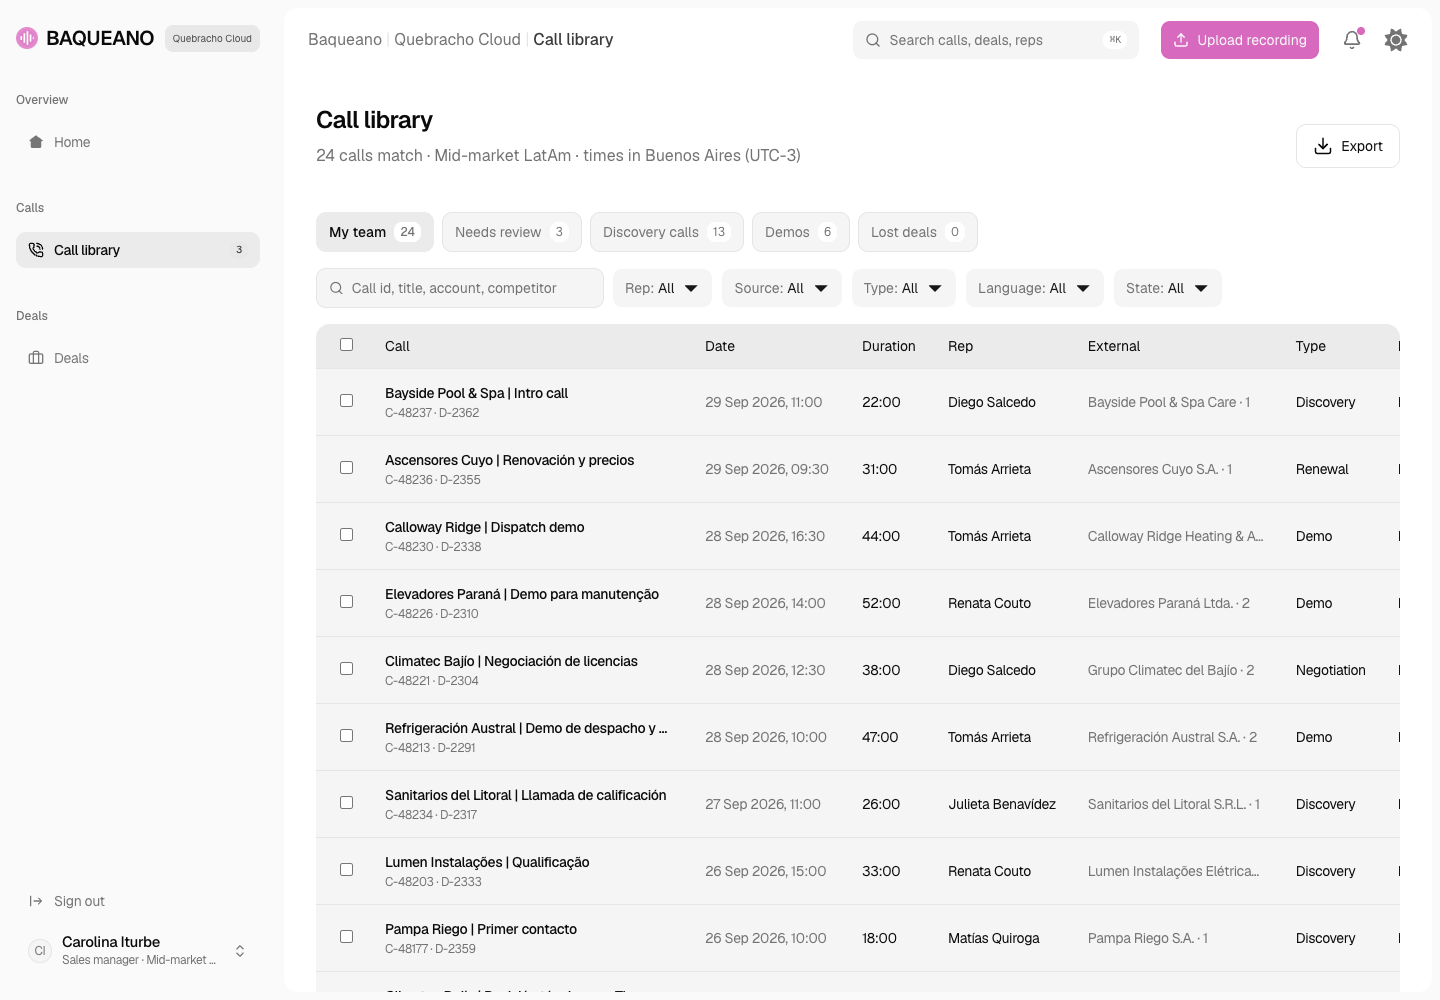Click the Call library phone icon
This screenshot has height=1000, width=1440.
pos(36,250)
